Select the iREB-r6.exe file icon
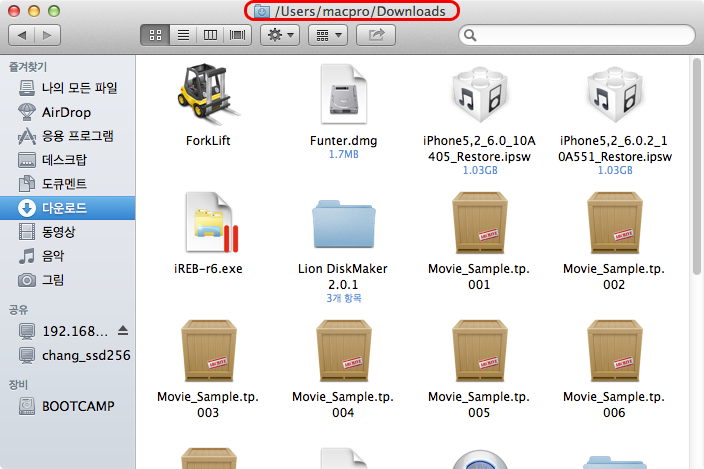 tap(211, 222)
